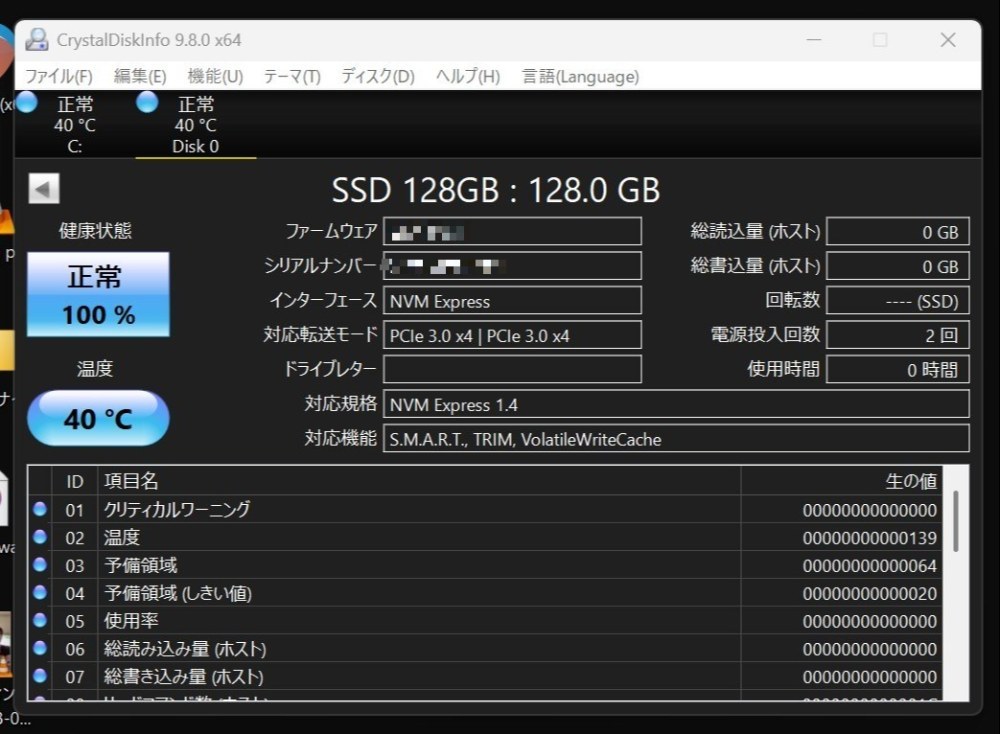
Task: Open the 機能(U) menu
Action: pos(215,77)
